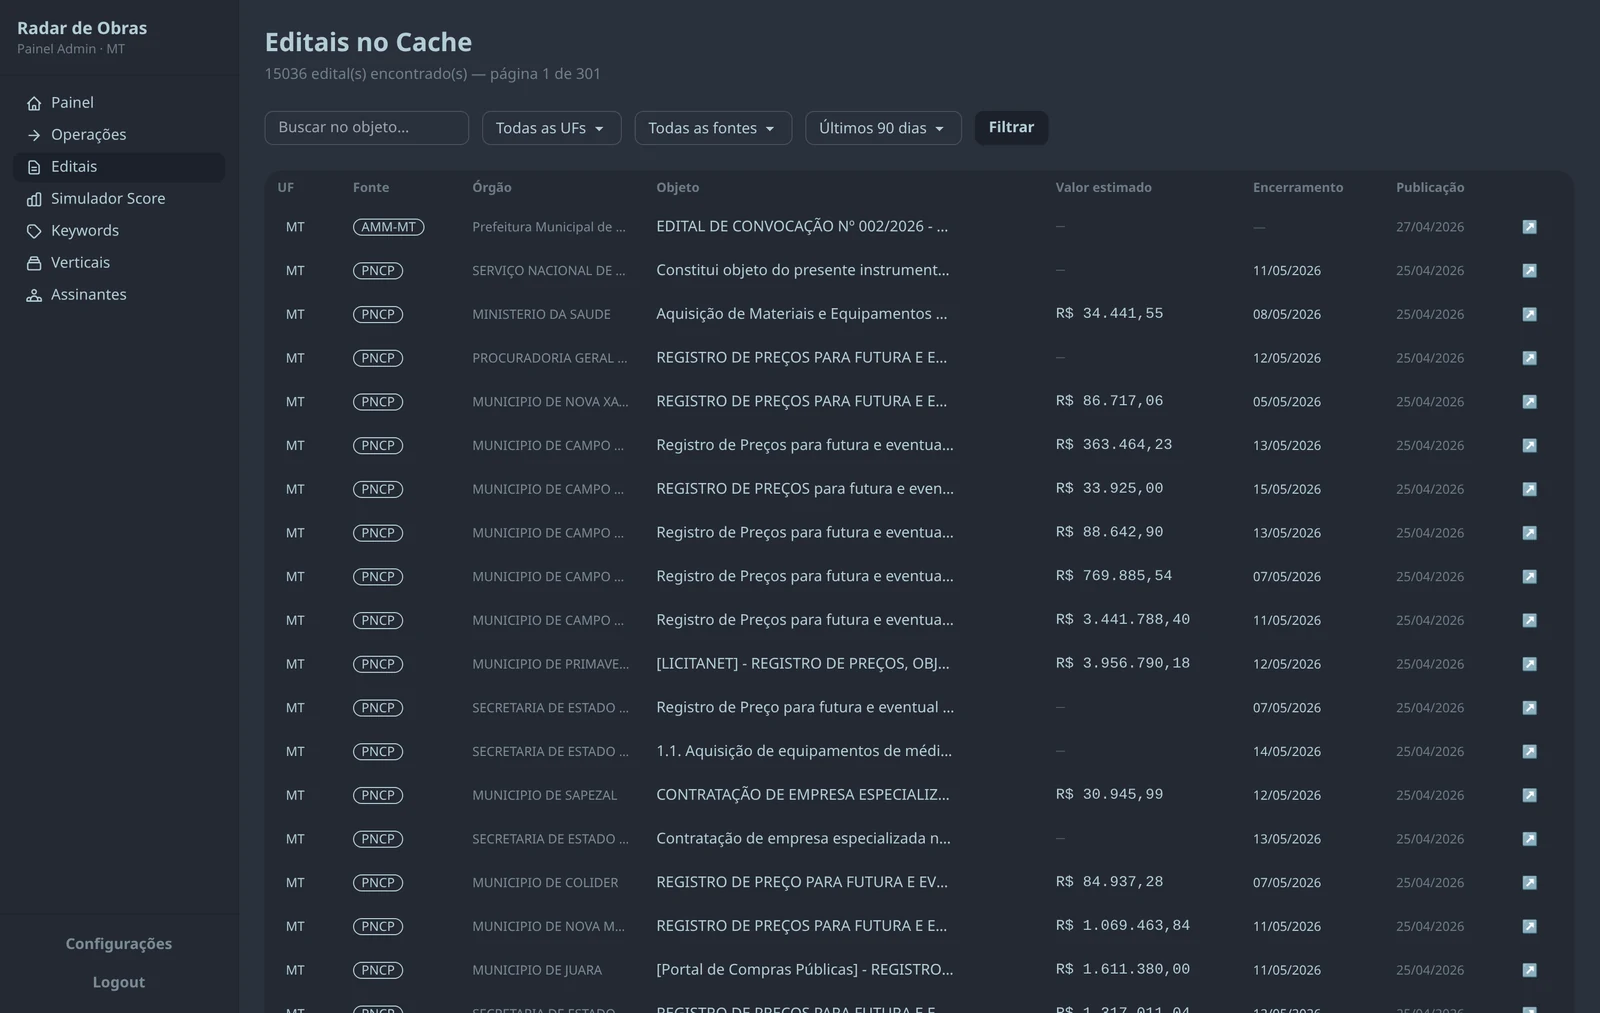Viewport: 1600px width, 1013px height.
Task: Click the Editais document icon
Action: pyautogui.click(x=34, y=167)
